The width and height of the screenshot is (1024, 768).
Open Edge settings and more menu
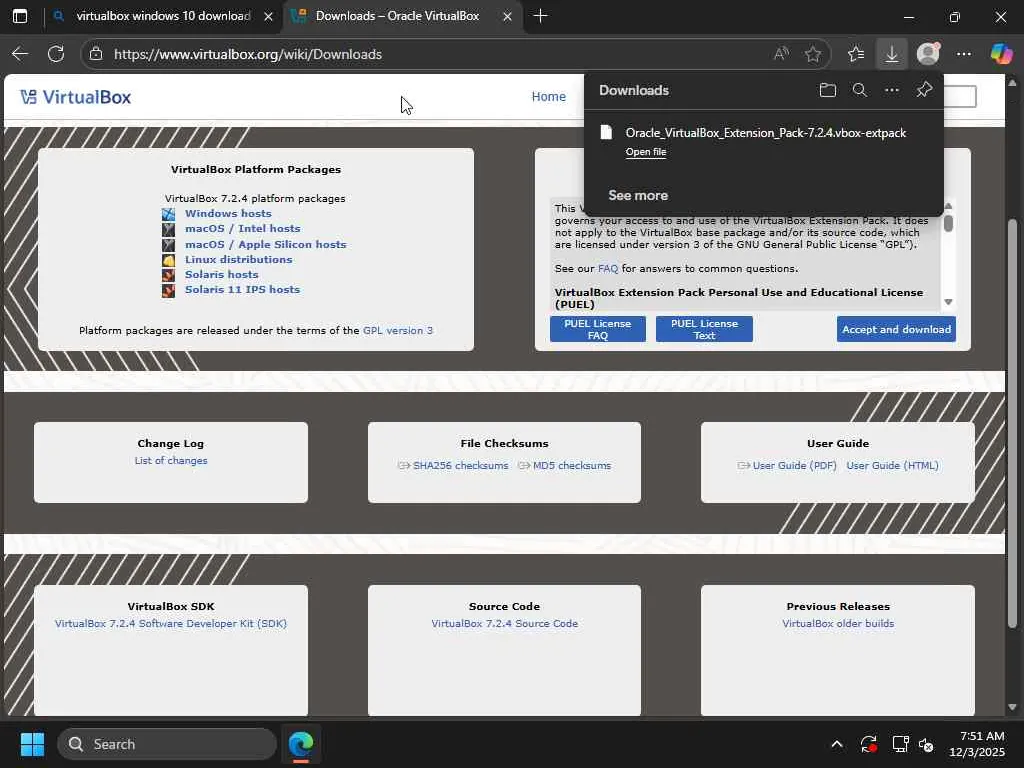pyautogui.click(x=964, y=54)
